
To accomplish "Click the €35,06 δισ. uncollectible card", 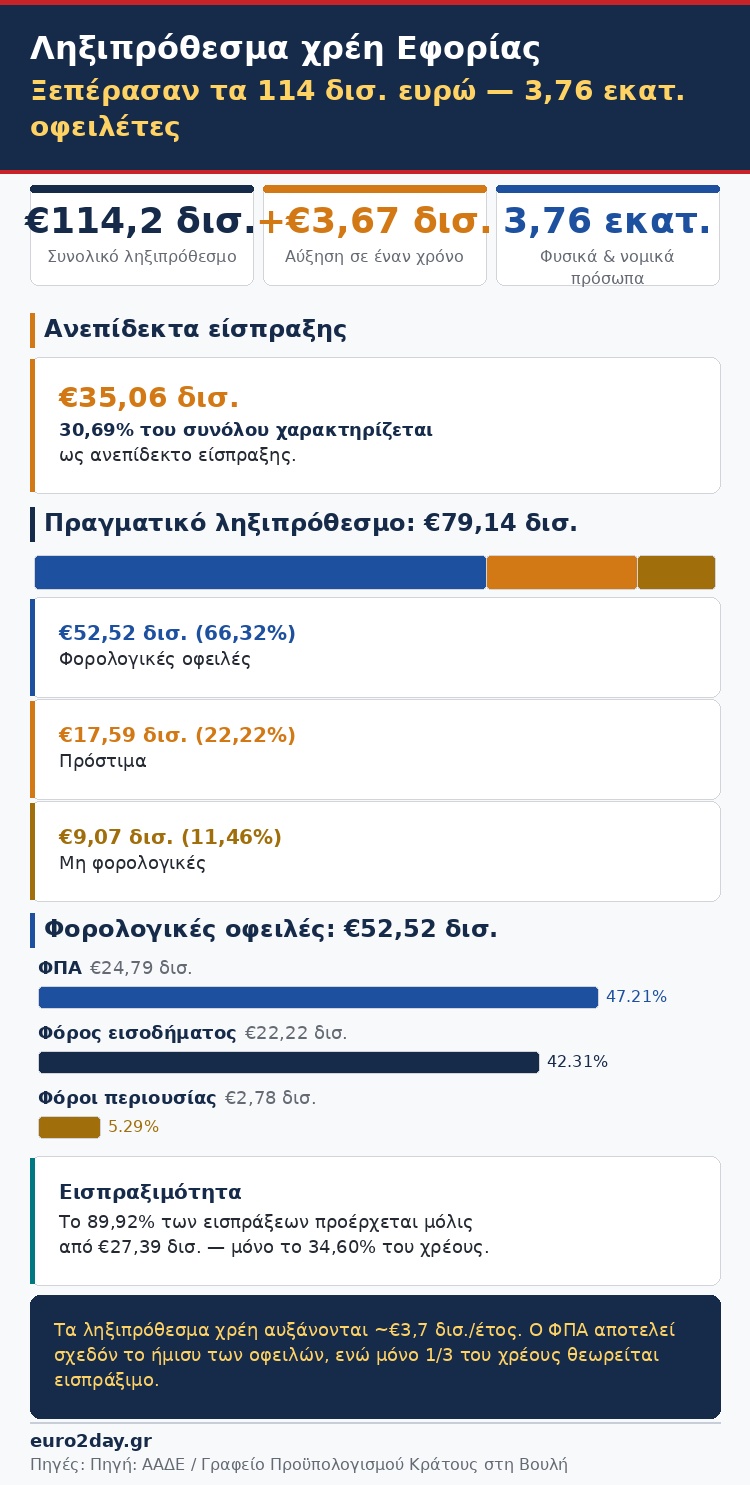I will pos(375,425).
